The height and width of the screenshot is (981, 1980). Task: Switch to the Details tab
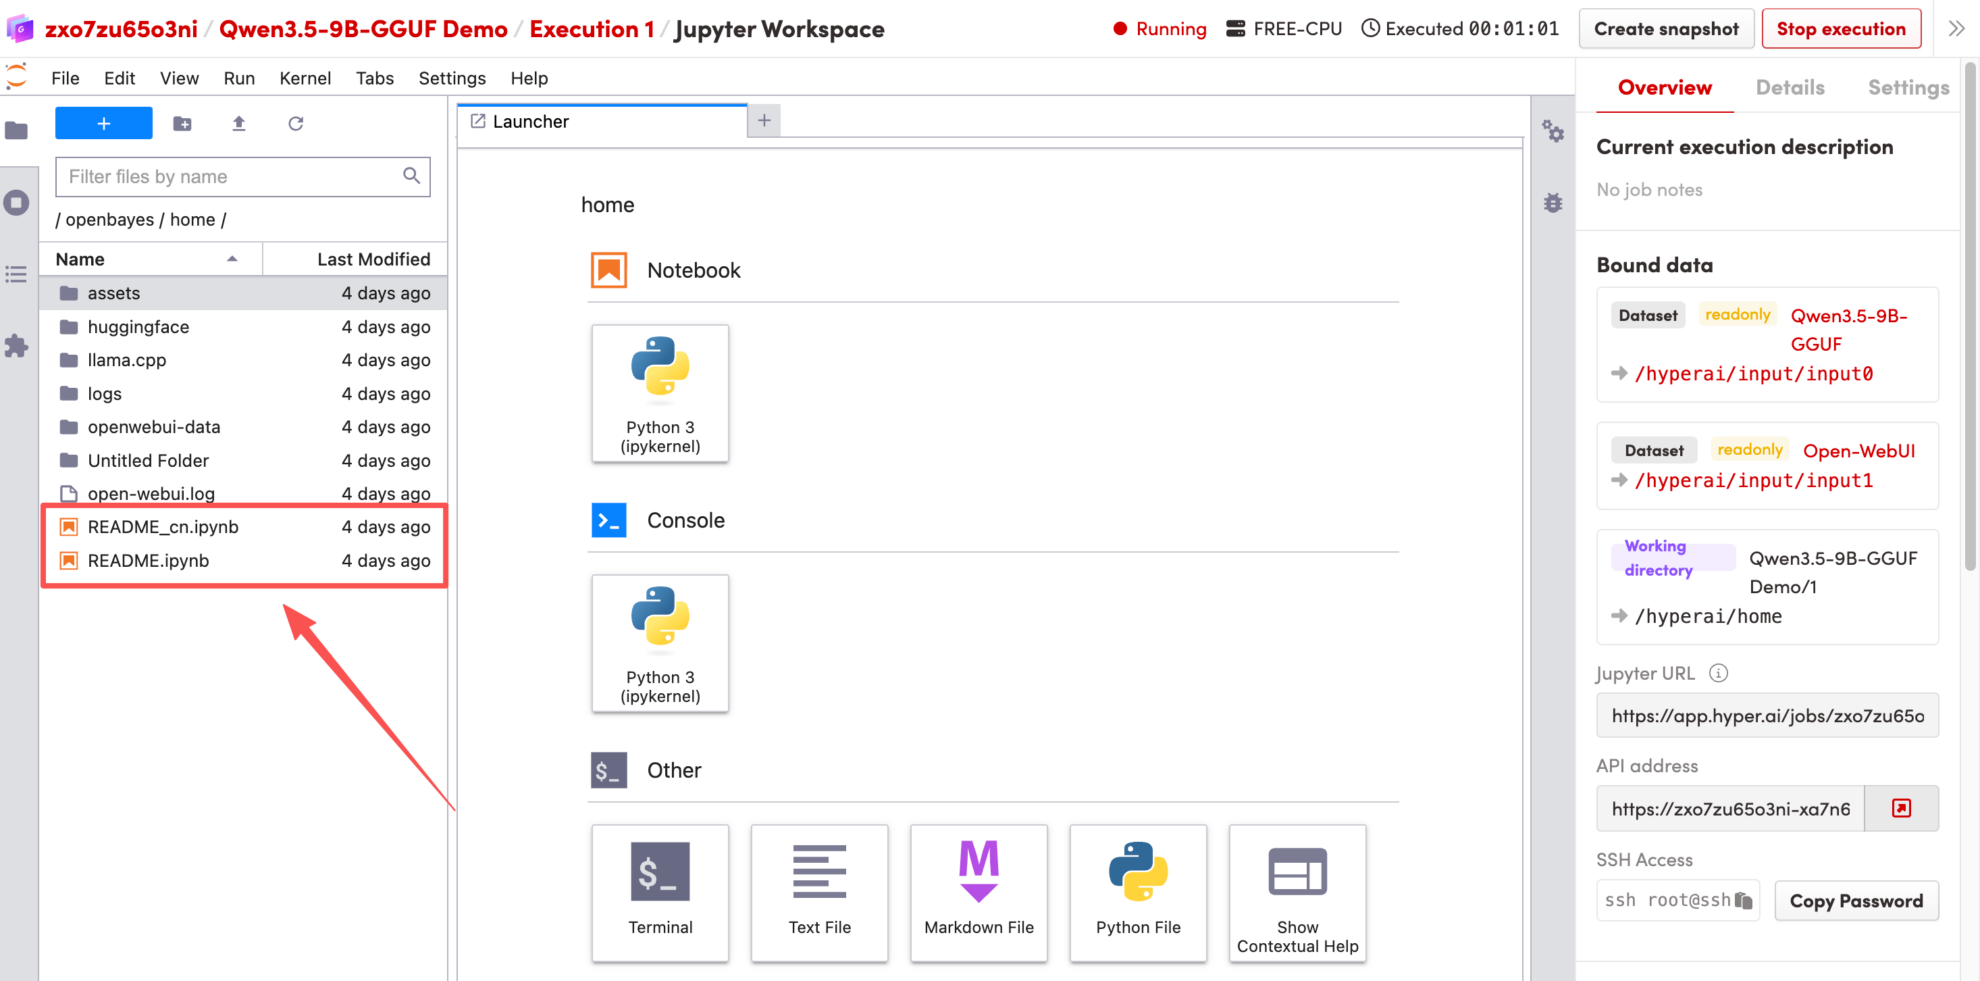tap(1789, 88)
